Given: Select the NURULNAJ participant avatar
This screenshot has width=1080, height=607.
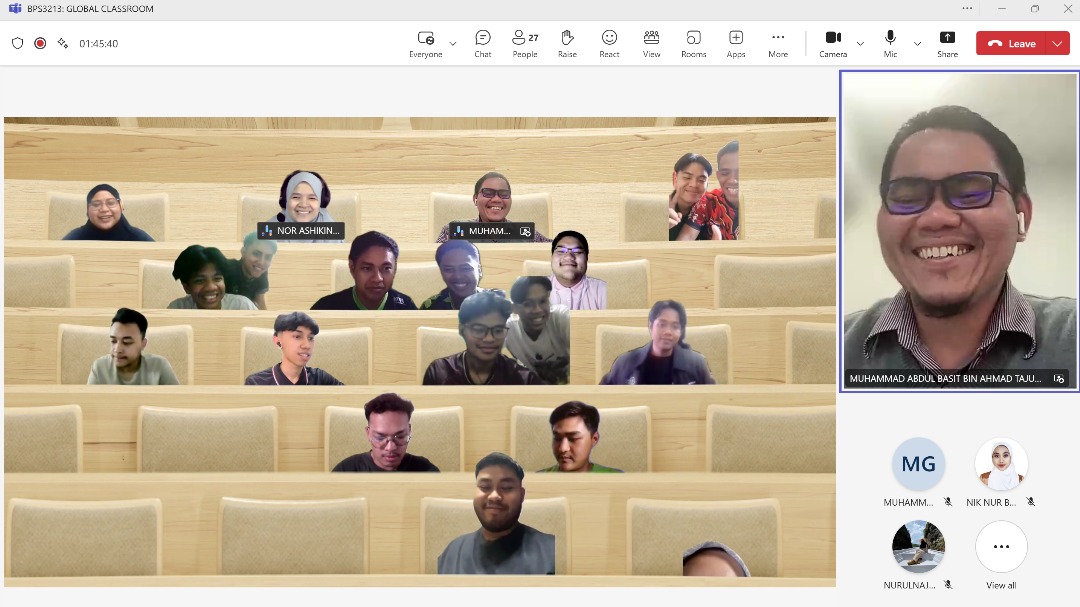Looking at the screenshot, I should [918, 546].
